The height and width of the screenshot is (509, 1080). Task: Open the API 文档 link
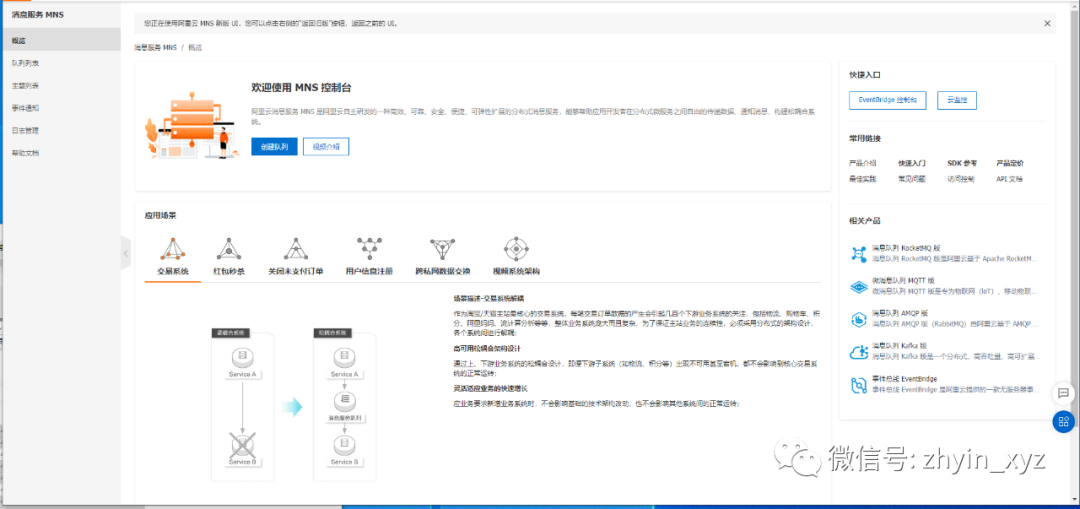coord(1009,178)
